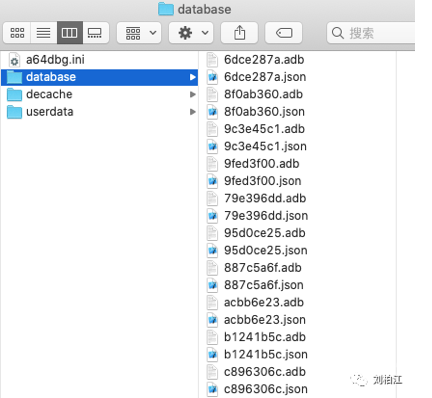Click the icon of 887c5a6f.adb
432x398 pixels.
(x=212, y=268)
